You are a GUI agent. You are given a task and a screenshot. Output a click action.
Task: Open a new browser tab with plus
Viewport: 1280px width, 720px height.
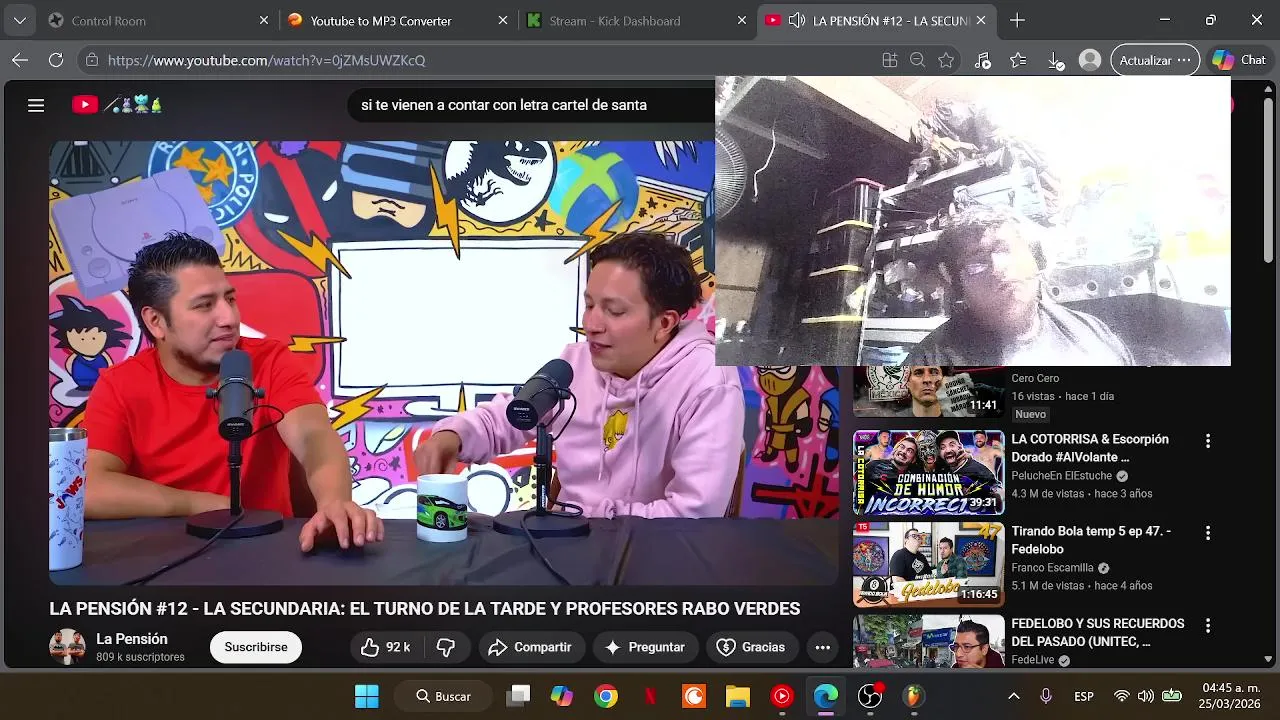tap(1017, 20)
